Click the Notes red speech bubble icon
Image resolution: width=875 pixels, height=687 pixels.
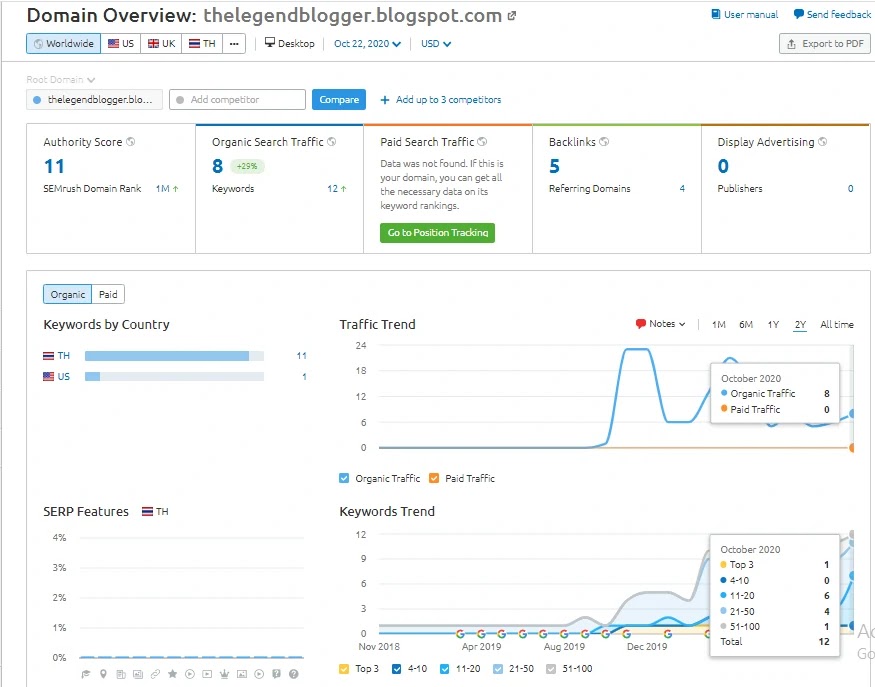click(x=641, y=324)
